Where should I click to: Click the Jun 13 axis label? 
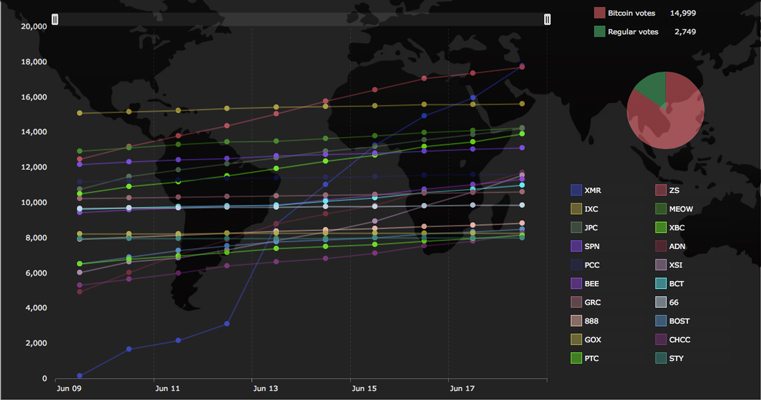coord(265,388)
